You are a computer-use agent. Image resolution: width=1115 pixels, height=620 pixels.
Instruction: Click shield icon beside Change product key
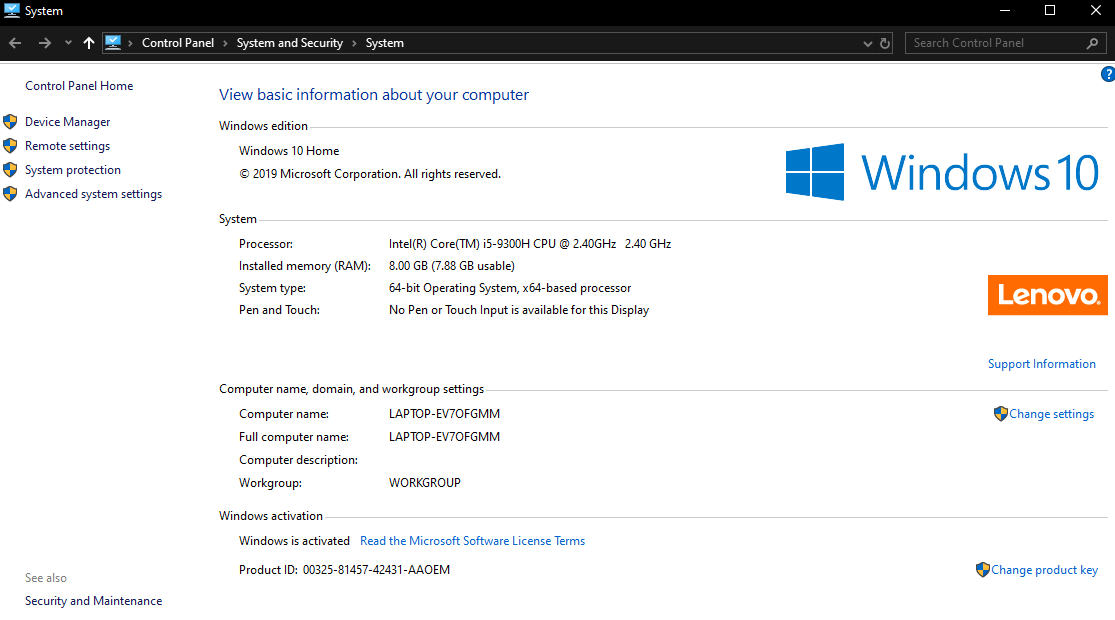coord(983,570)
